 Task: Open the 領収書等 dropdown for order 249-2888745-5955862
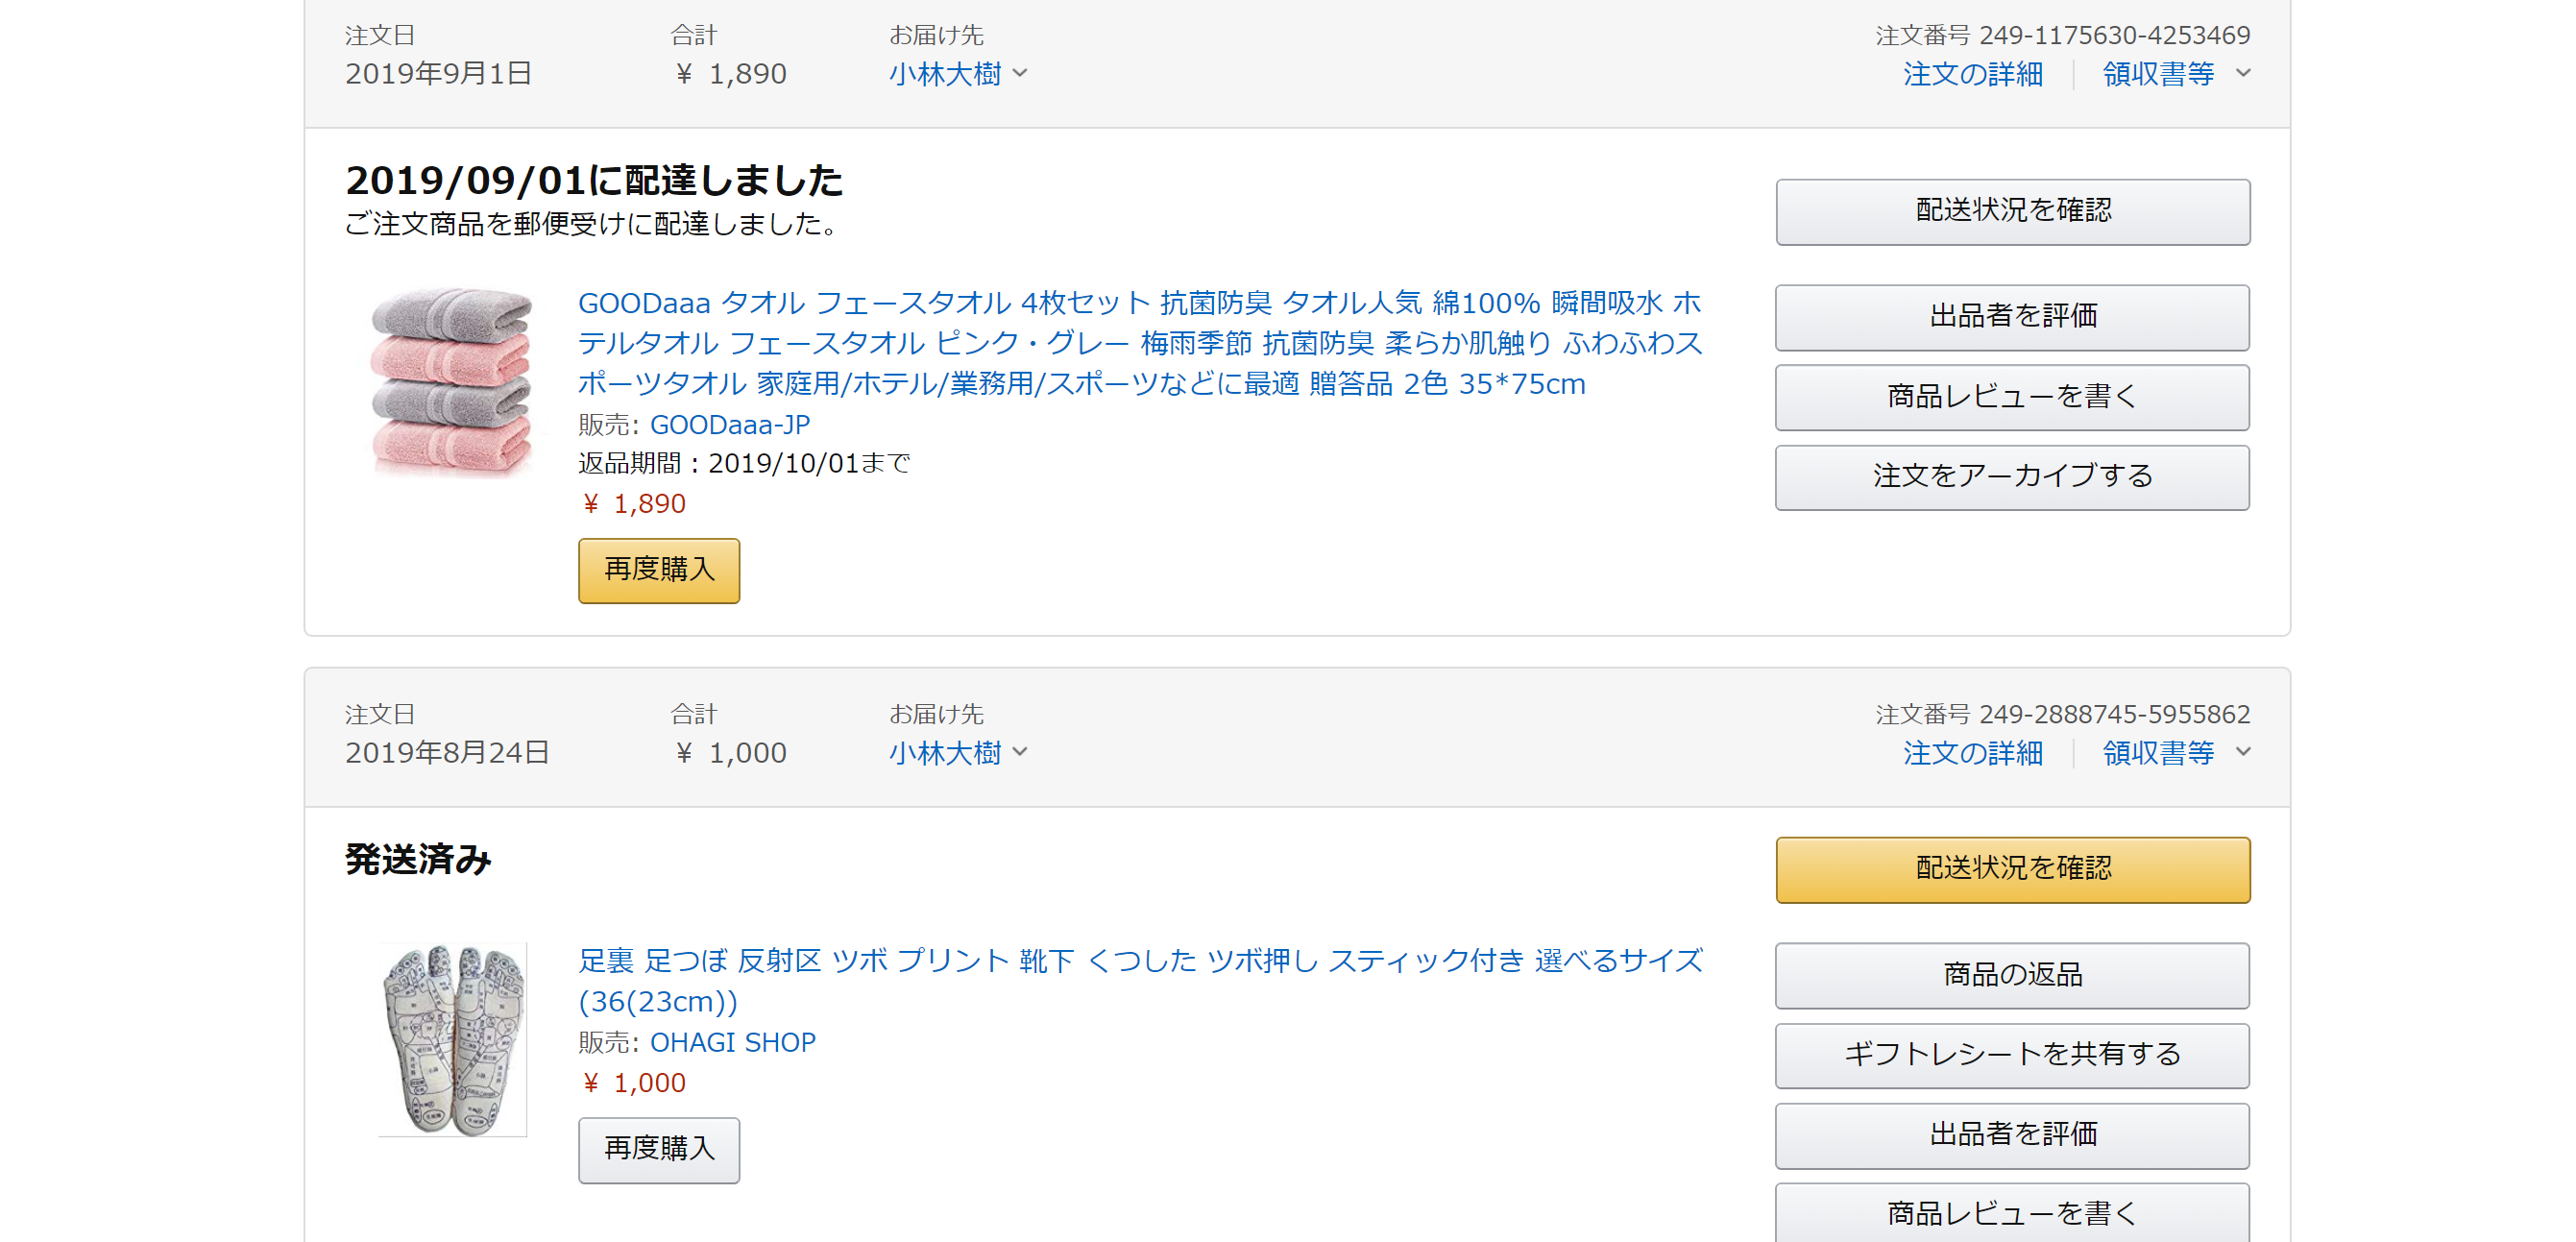[x=2175, y=753]
